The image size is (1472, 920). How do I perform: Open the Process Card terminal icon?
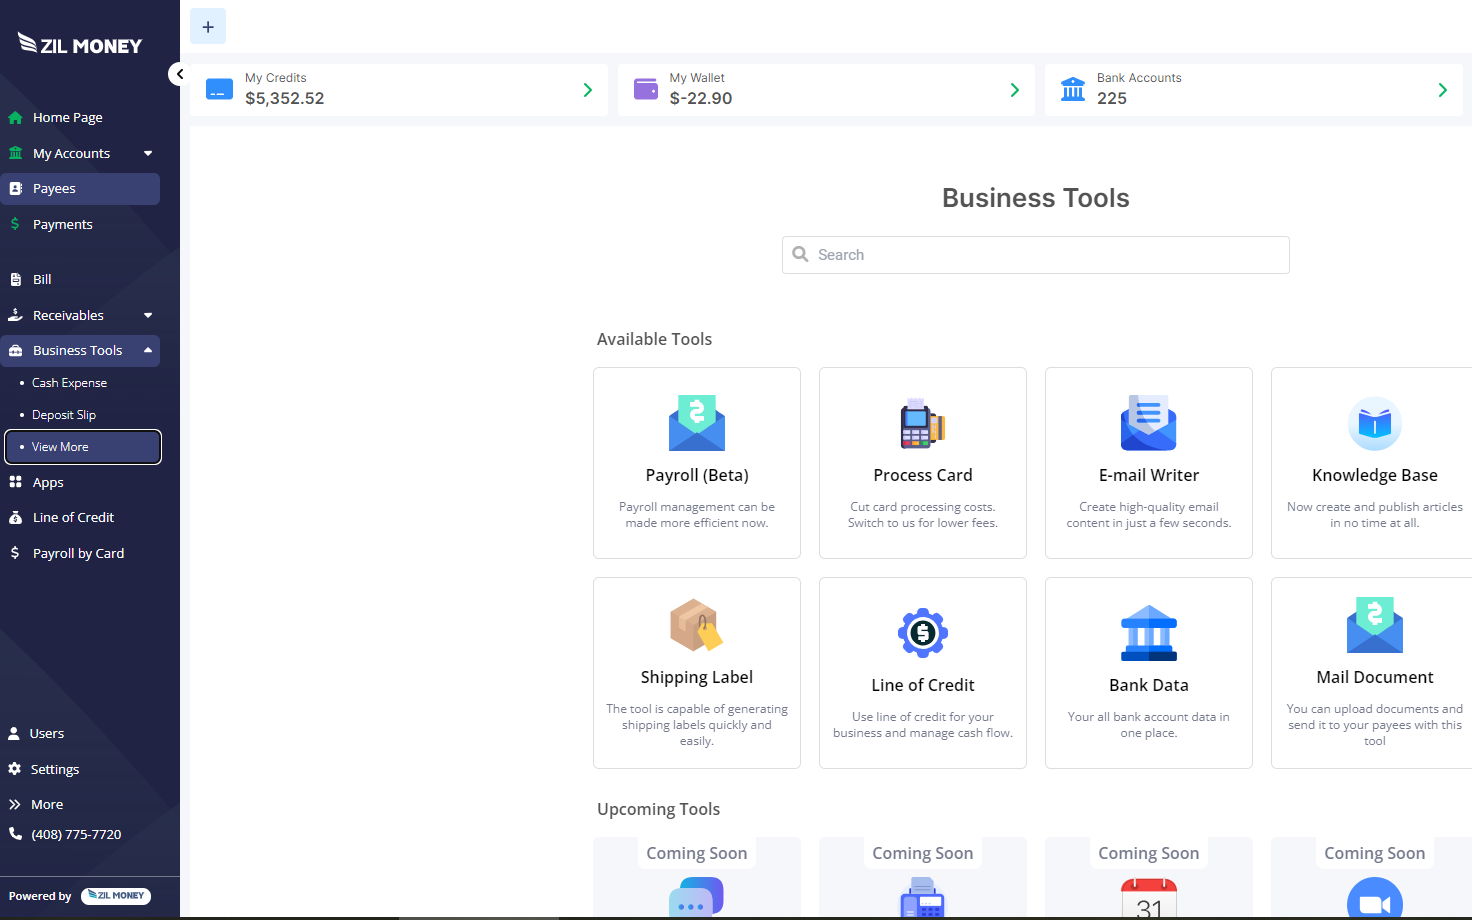pyautogui.click(x=922, y=424)
